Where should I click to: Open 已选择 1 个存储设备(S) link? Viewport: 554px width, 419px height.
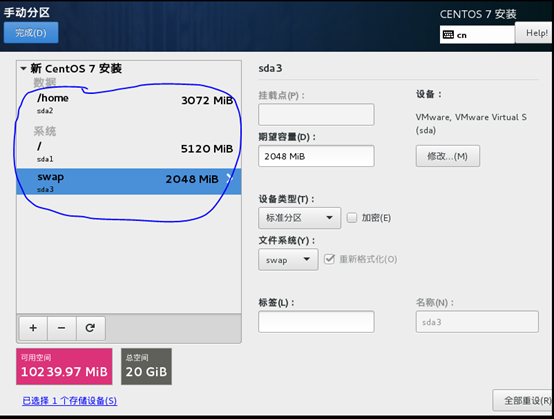pyautogui.click(x=70, y=401)
